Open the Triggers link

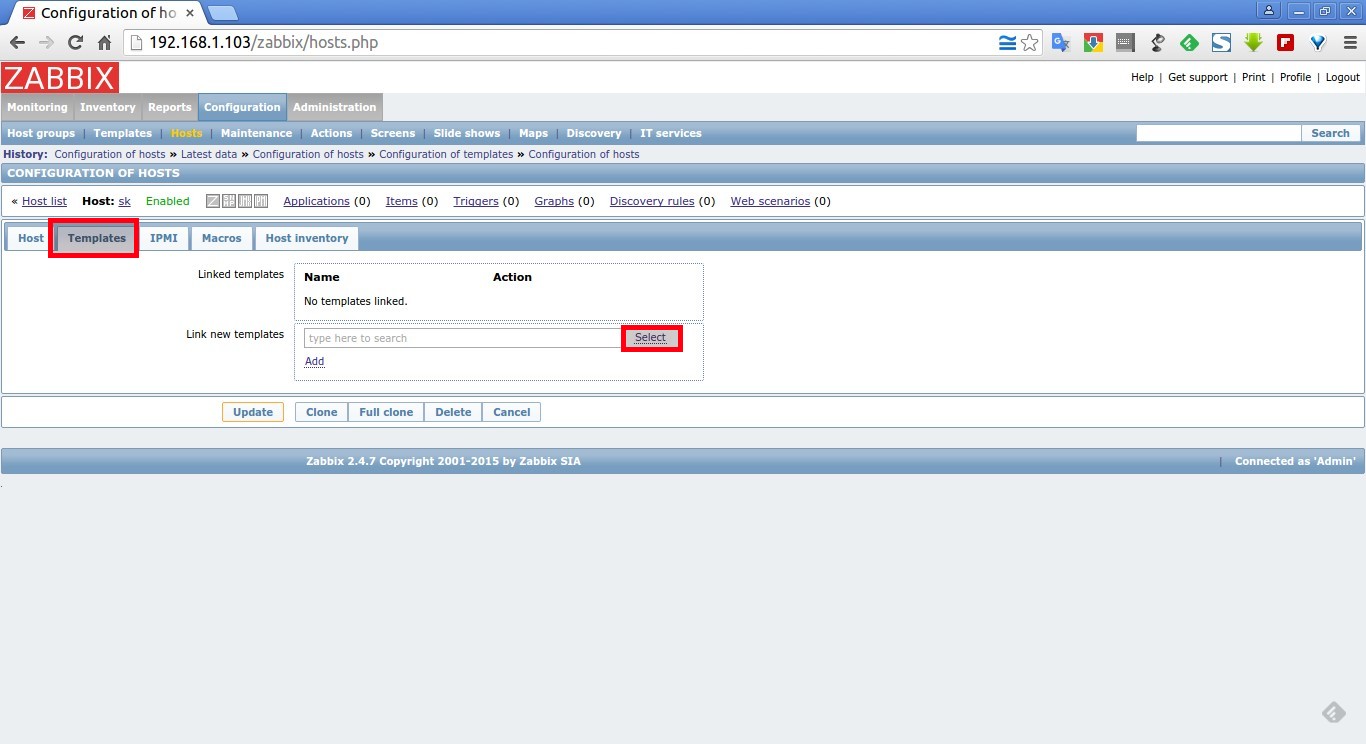(476, 201)
